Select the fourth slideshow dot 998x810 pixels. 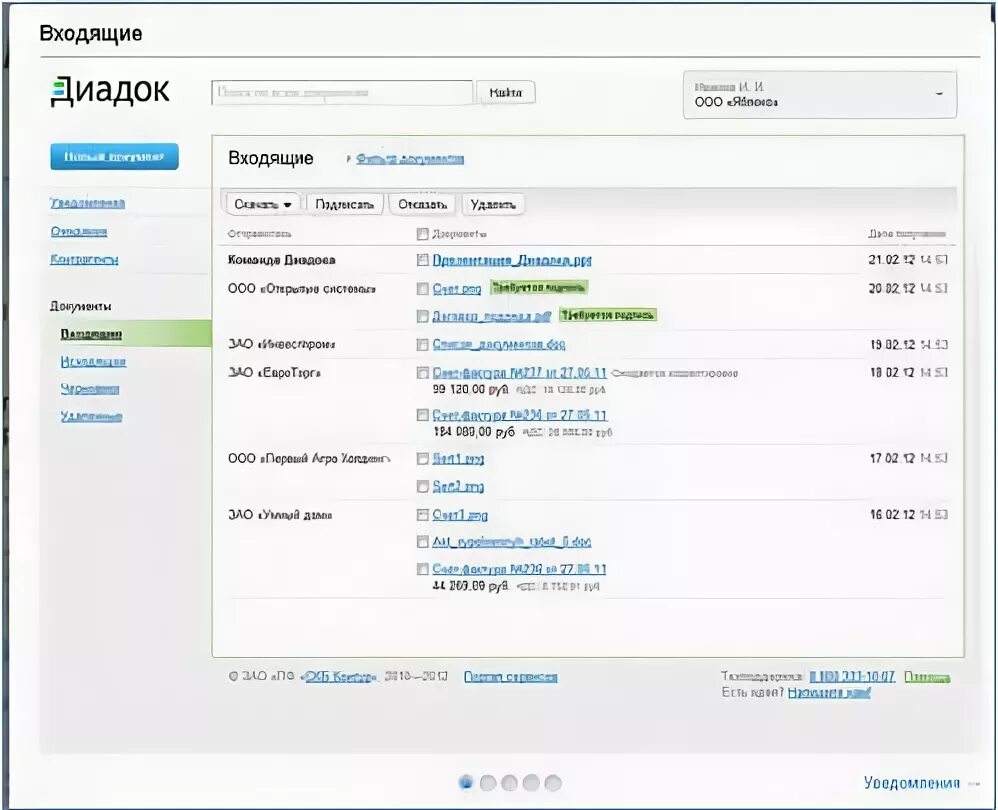(531, 783)
